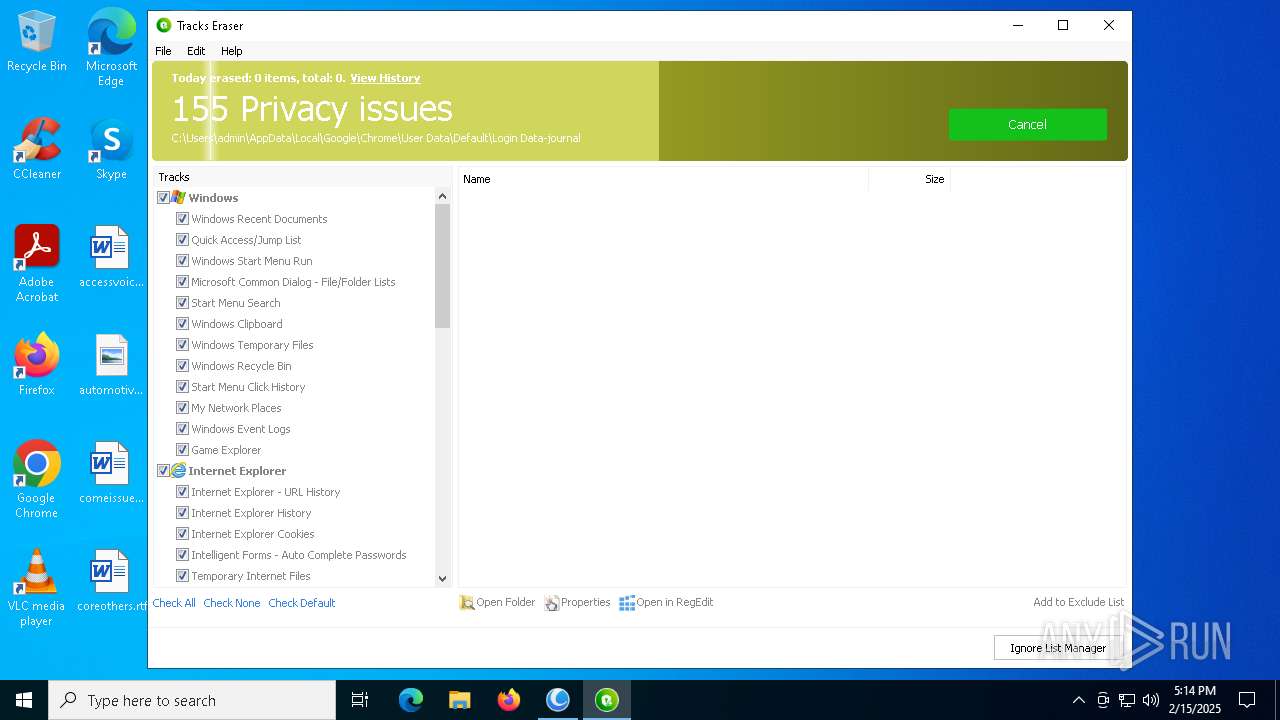
Task: Click the Check Default link
Action: click(x=301, y=603)
